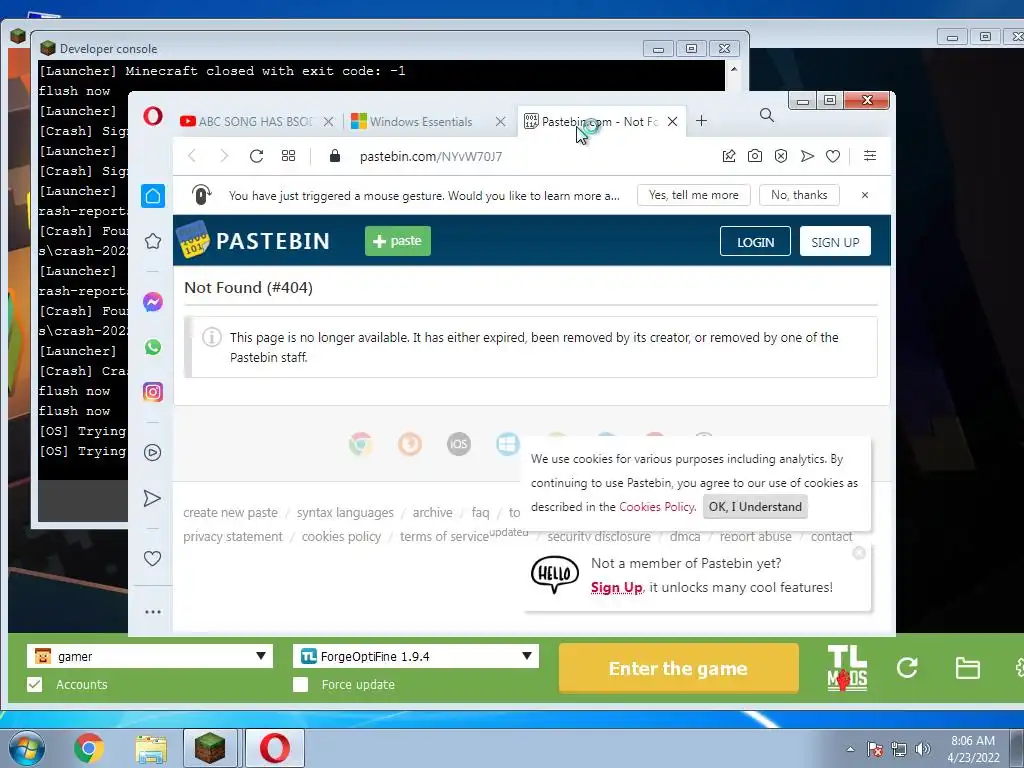Image resolution: width=1024 pixels, height=768 pixels.
Task: Enable the Force update checkbox
Action: [300, 684]
